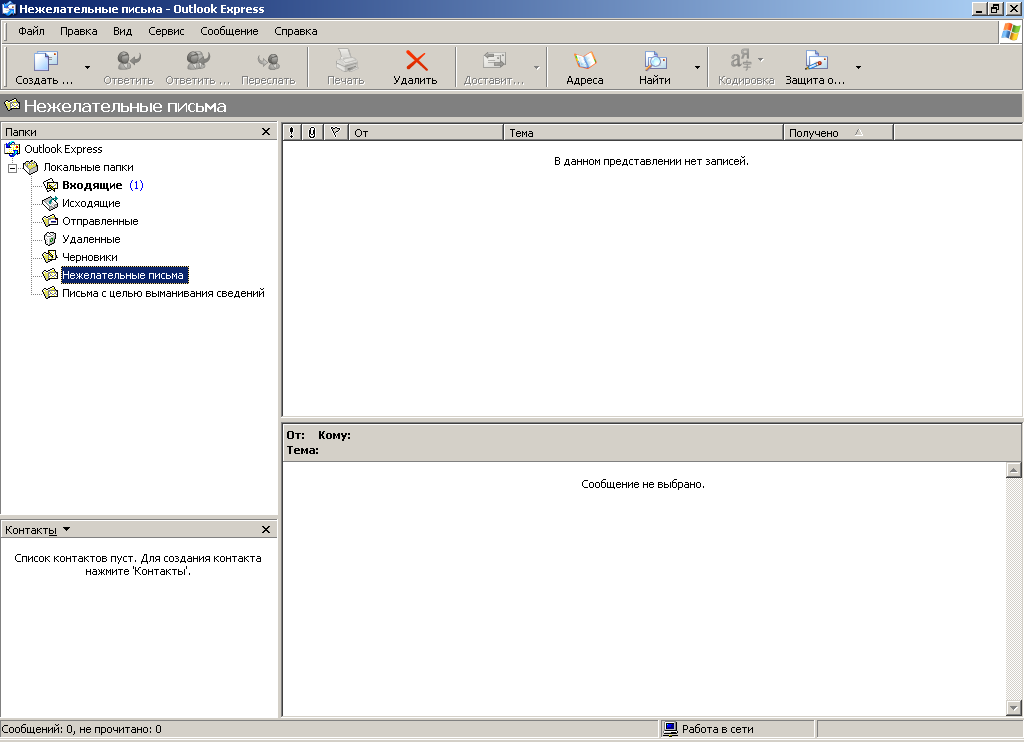
Task: Click the Ответить всем reply-all icon
Action: (x=198, y=61)
